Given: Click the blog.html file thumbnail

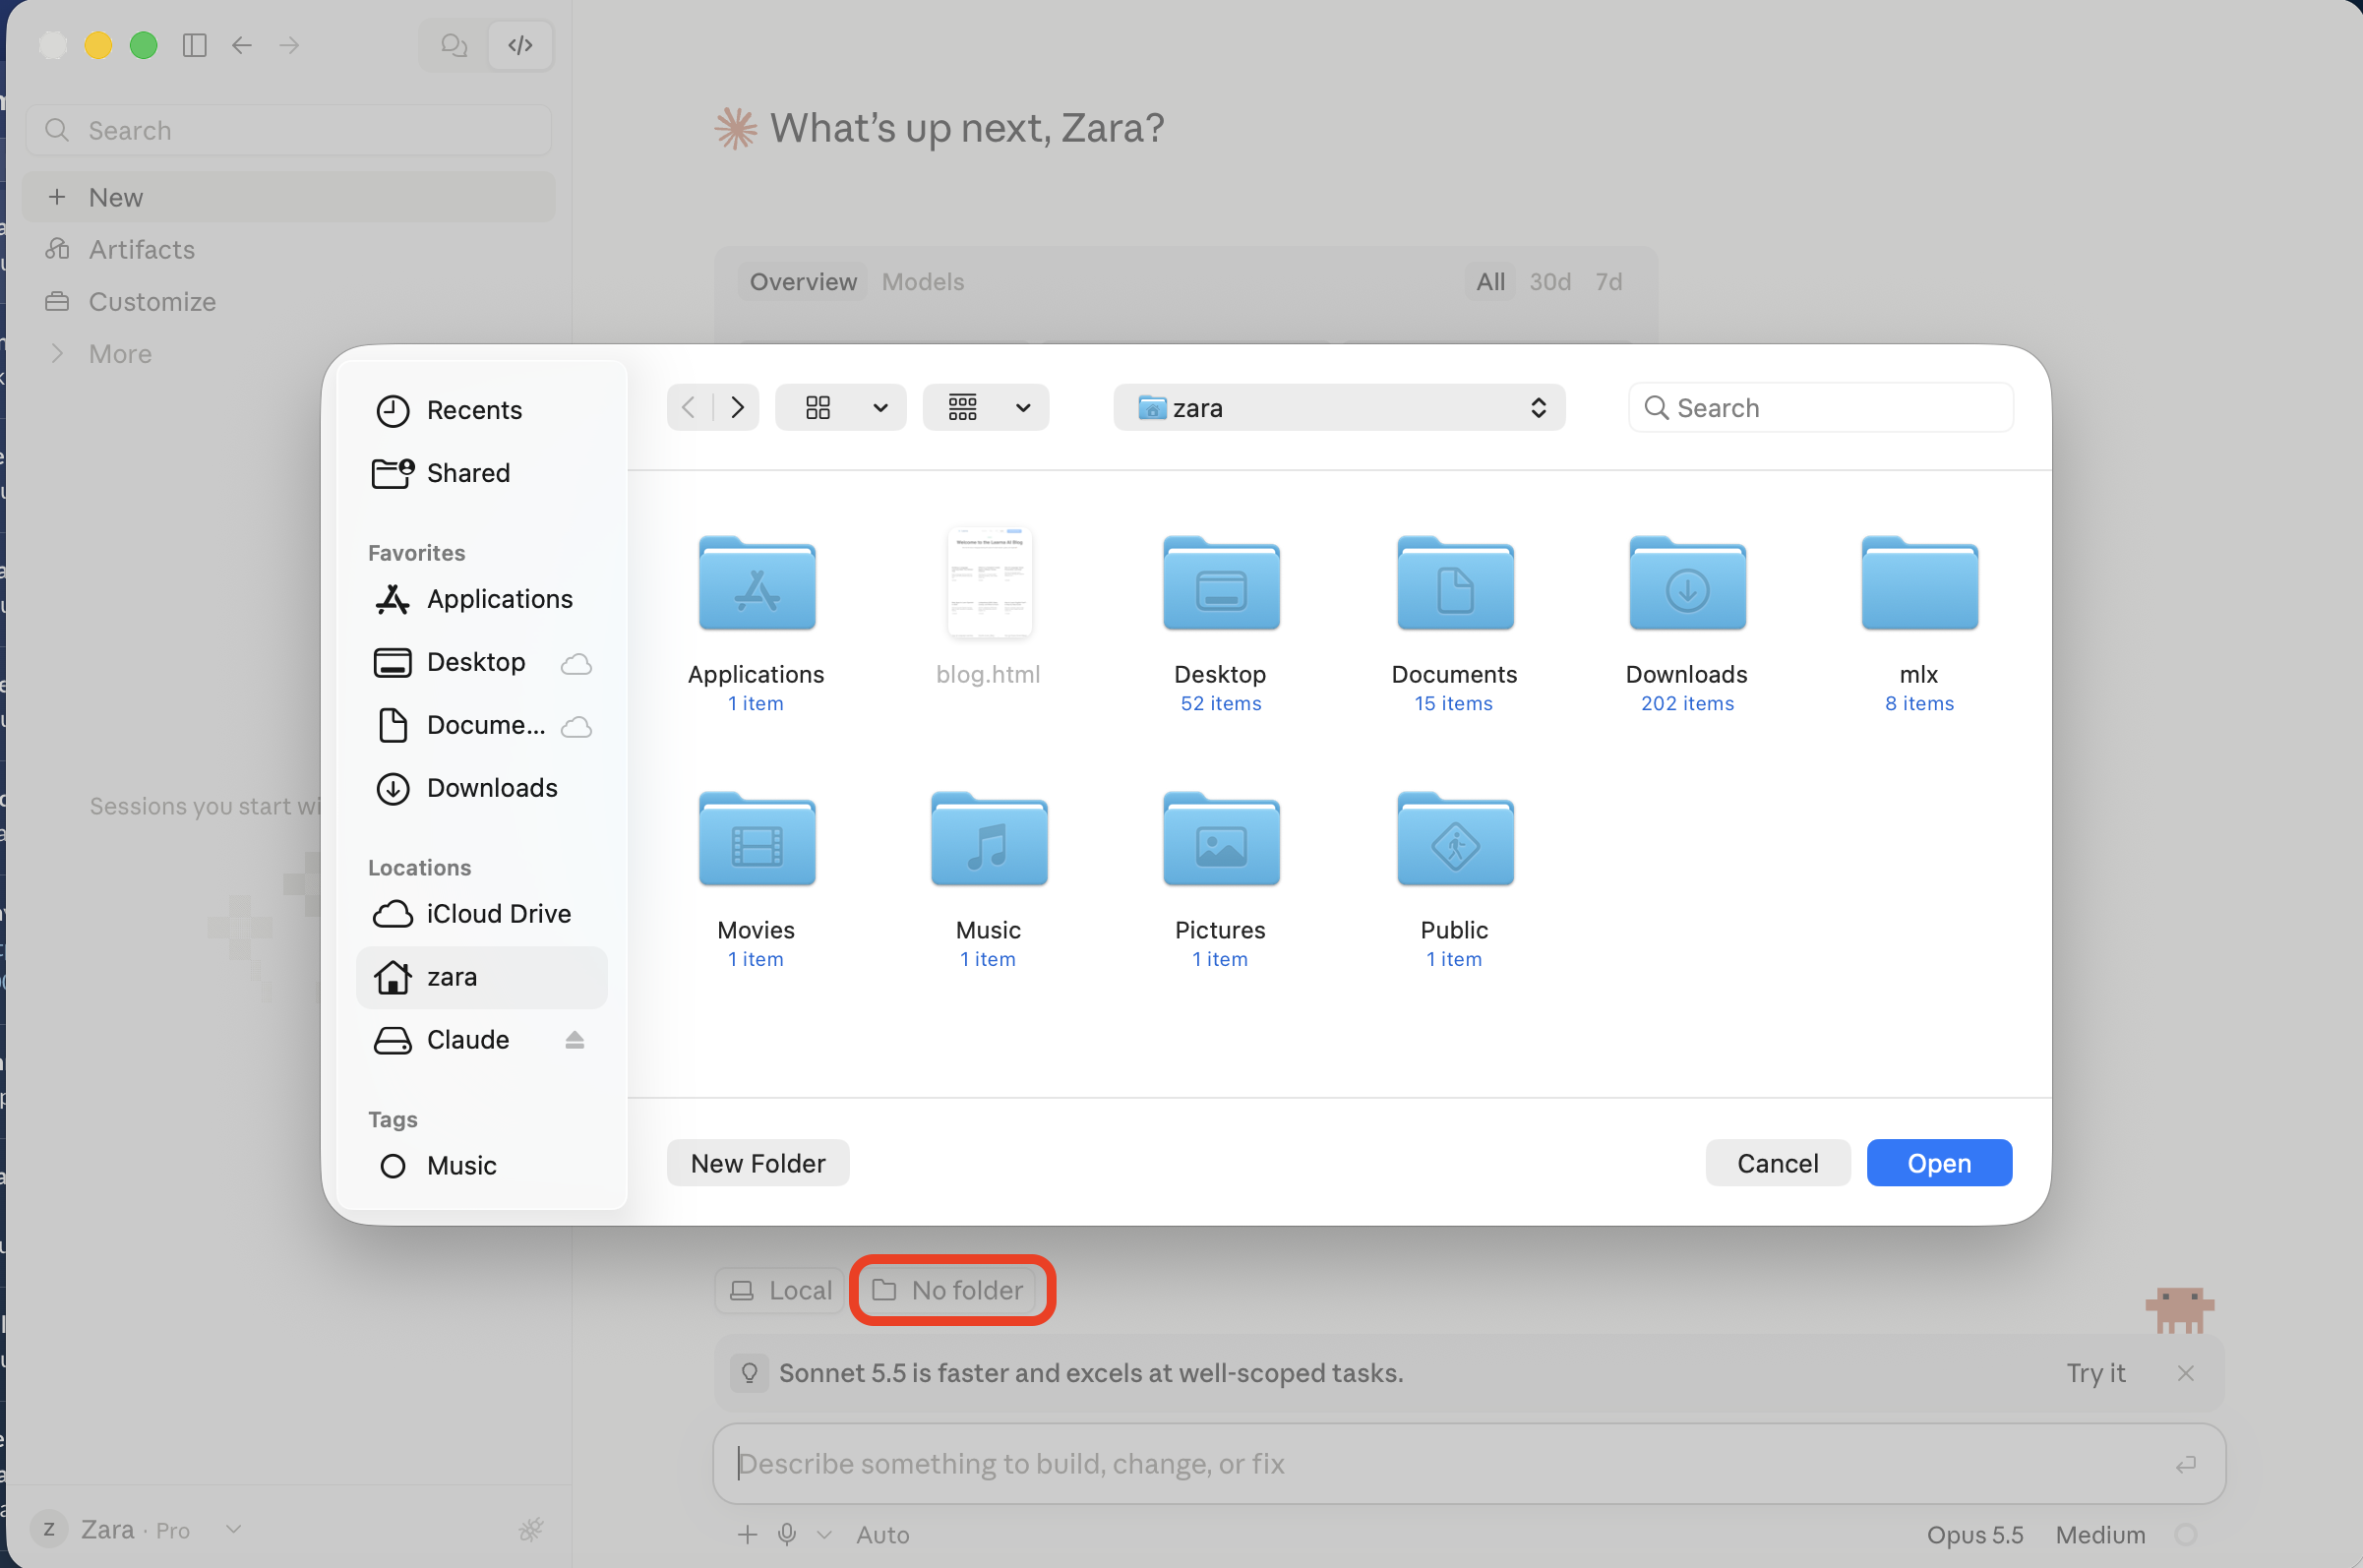Looking at the screenshot, I should [989, 582].
